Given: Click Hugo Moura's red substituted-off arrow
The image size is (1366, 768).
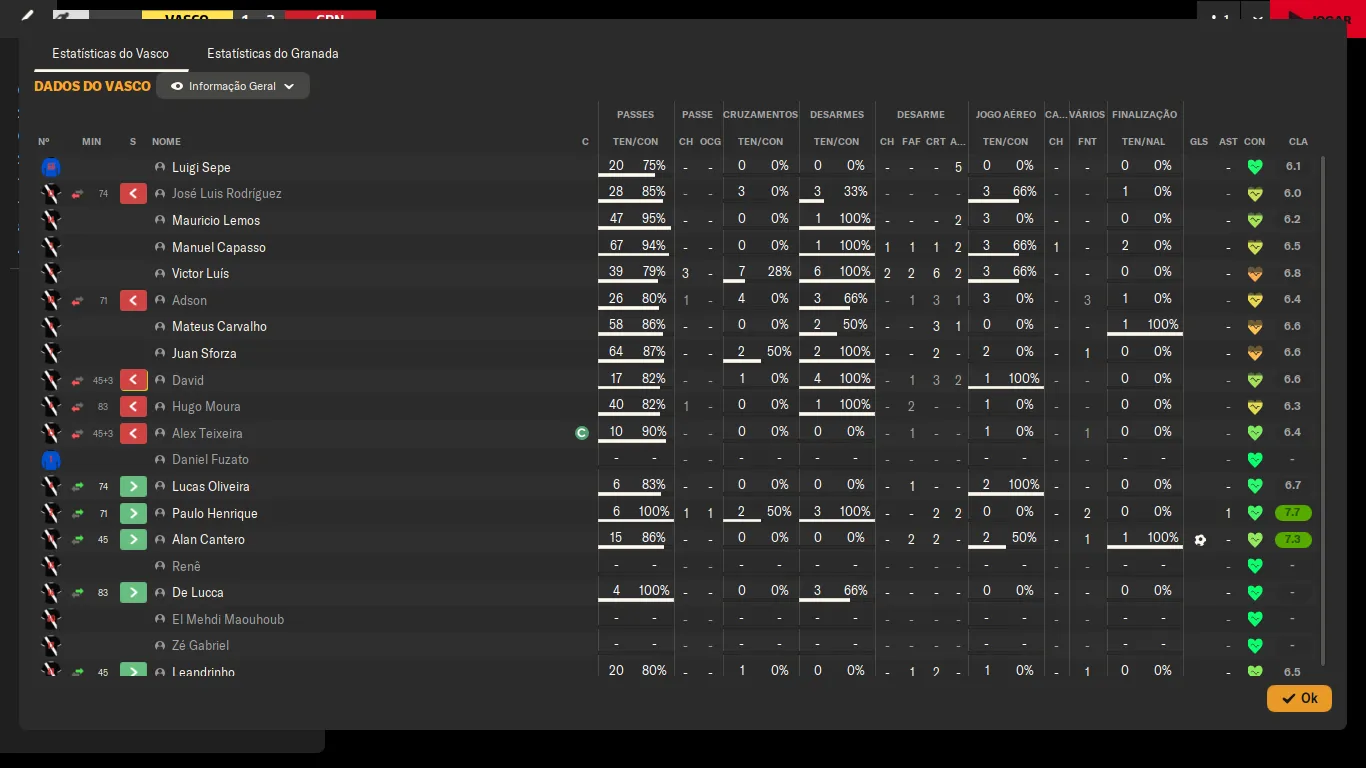Looking at the screenshot, I should tap(134, 406).
